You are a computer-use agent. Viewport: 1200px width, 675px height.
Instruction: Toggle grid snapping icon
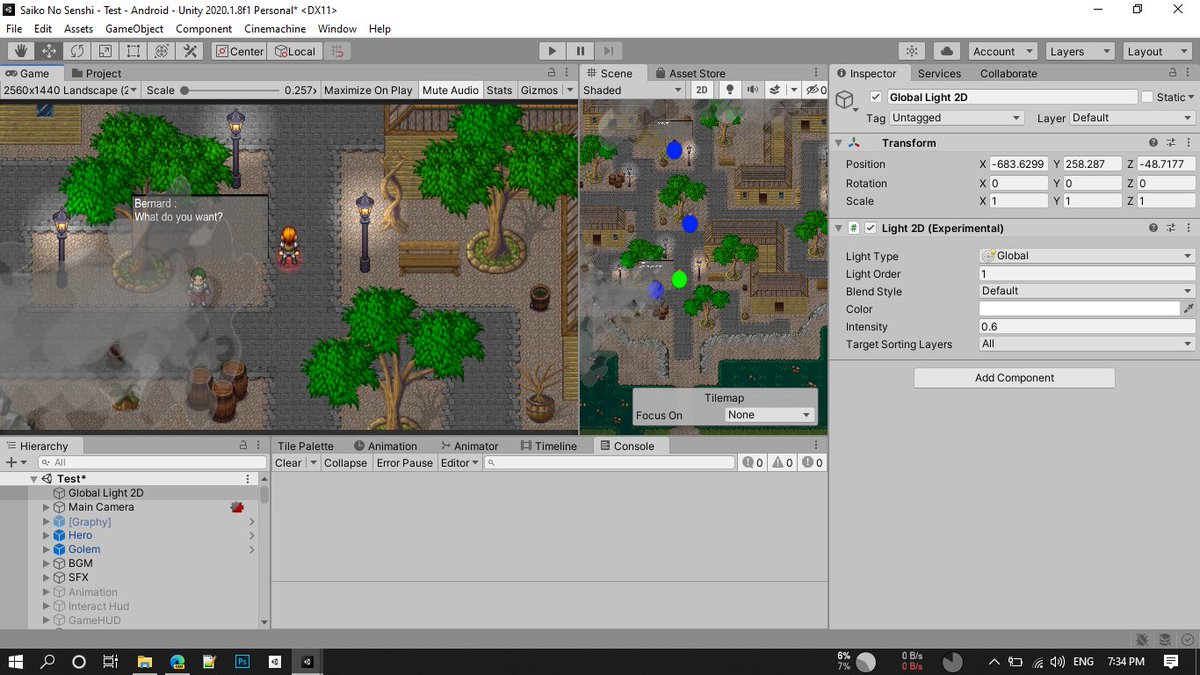point(338,51)
